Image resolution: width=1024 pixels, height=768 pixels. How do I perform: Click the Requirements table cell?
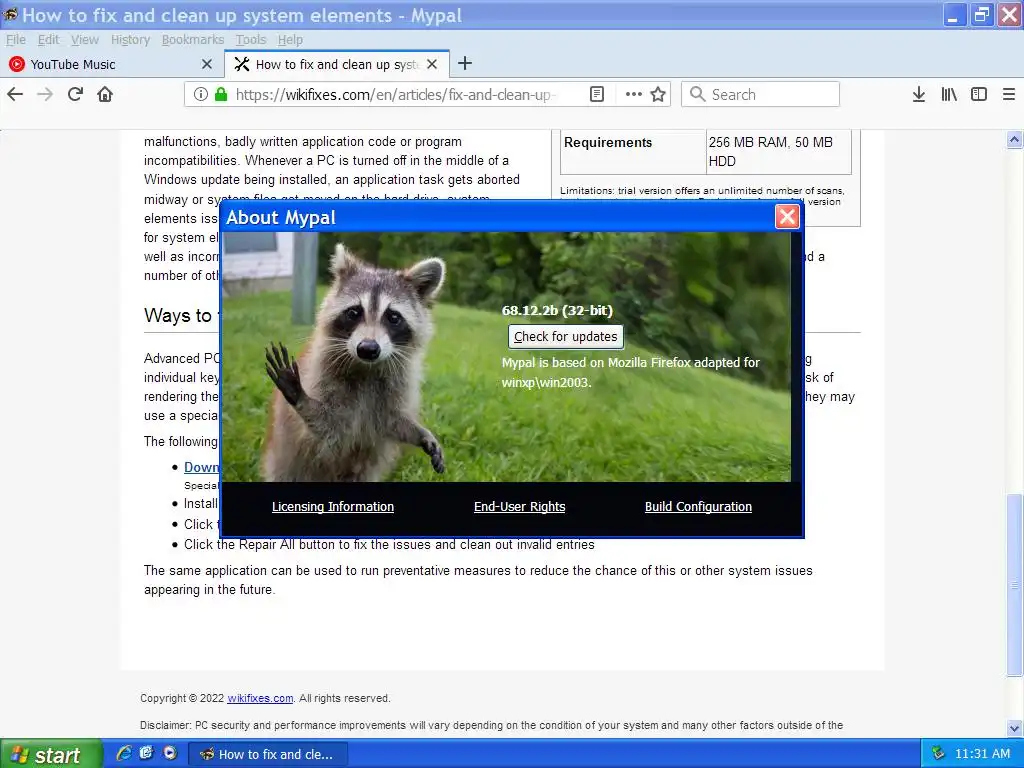[633, 151]
